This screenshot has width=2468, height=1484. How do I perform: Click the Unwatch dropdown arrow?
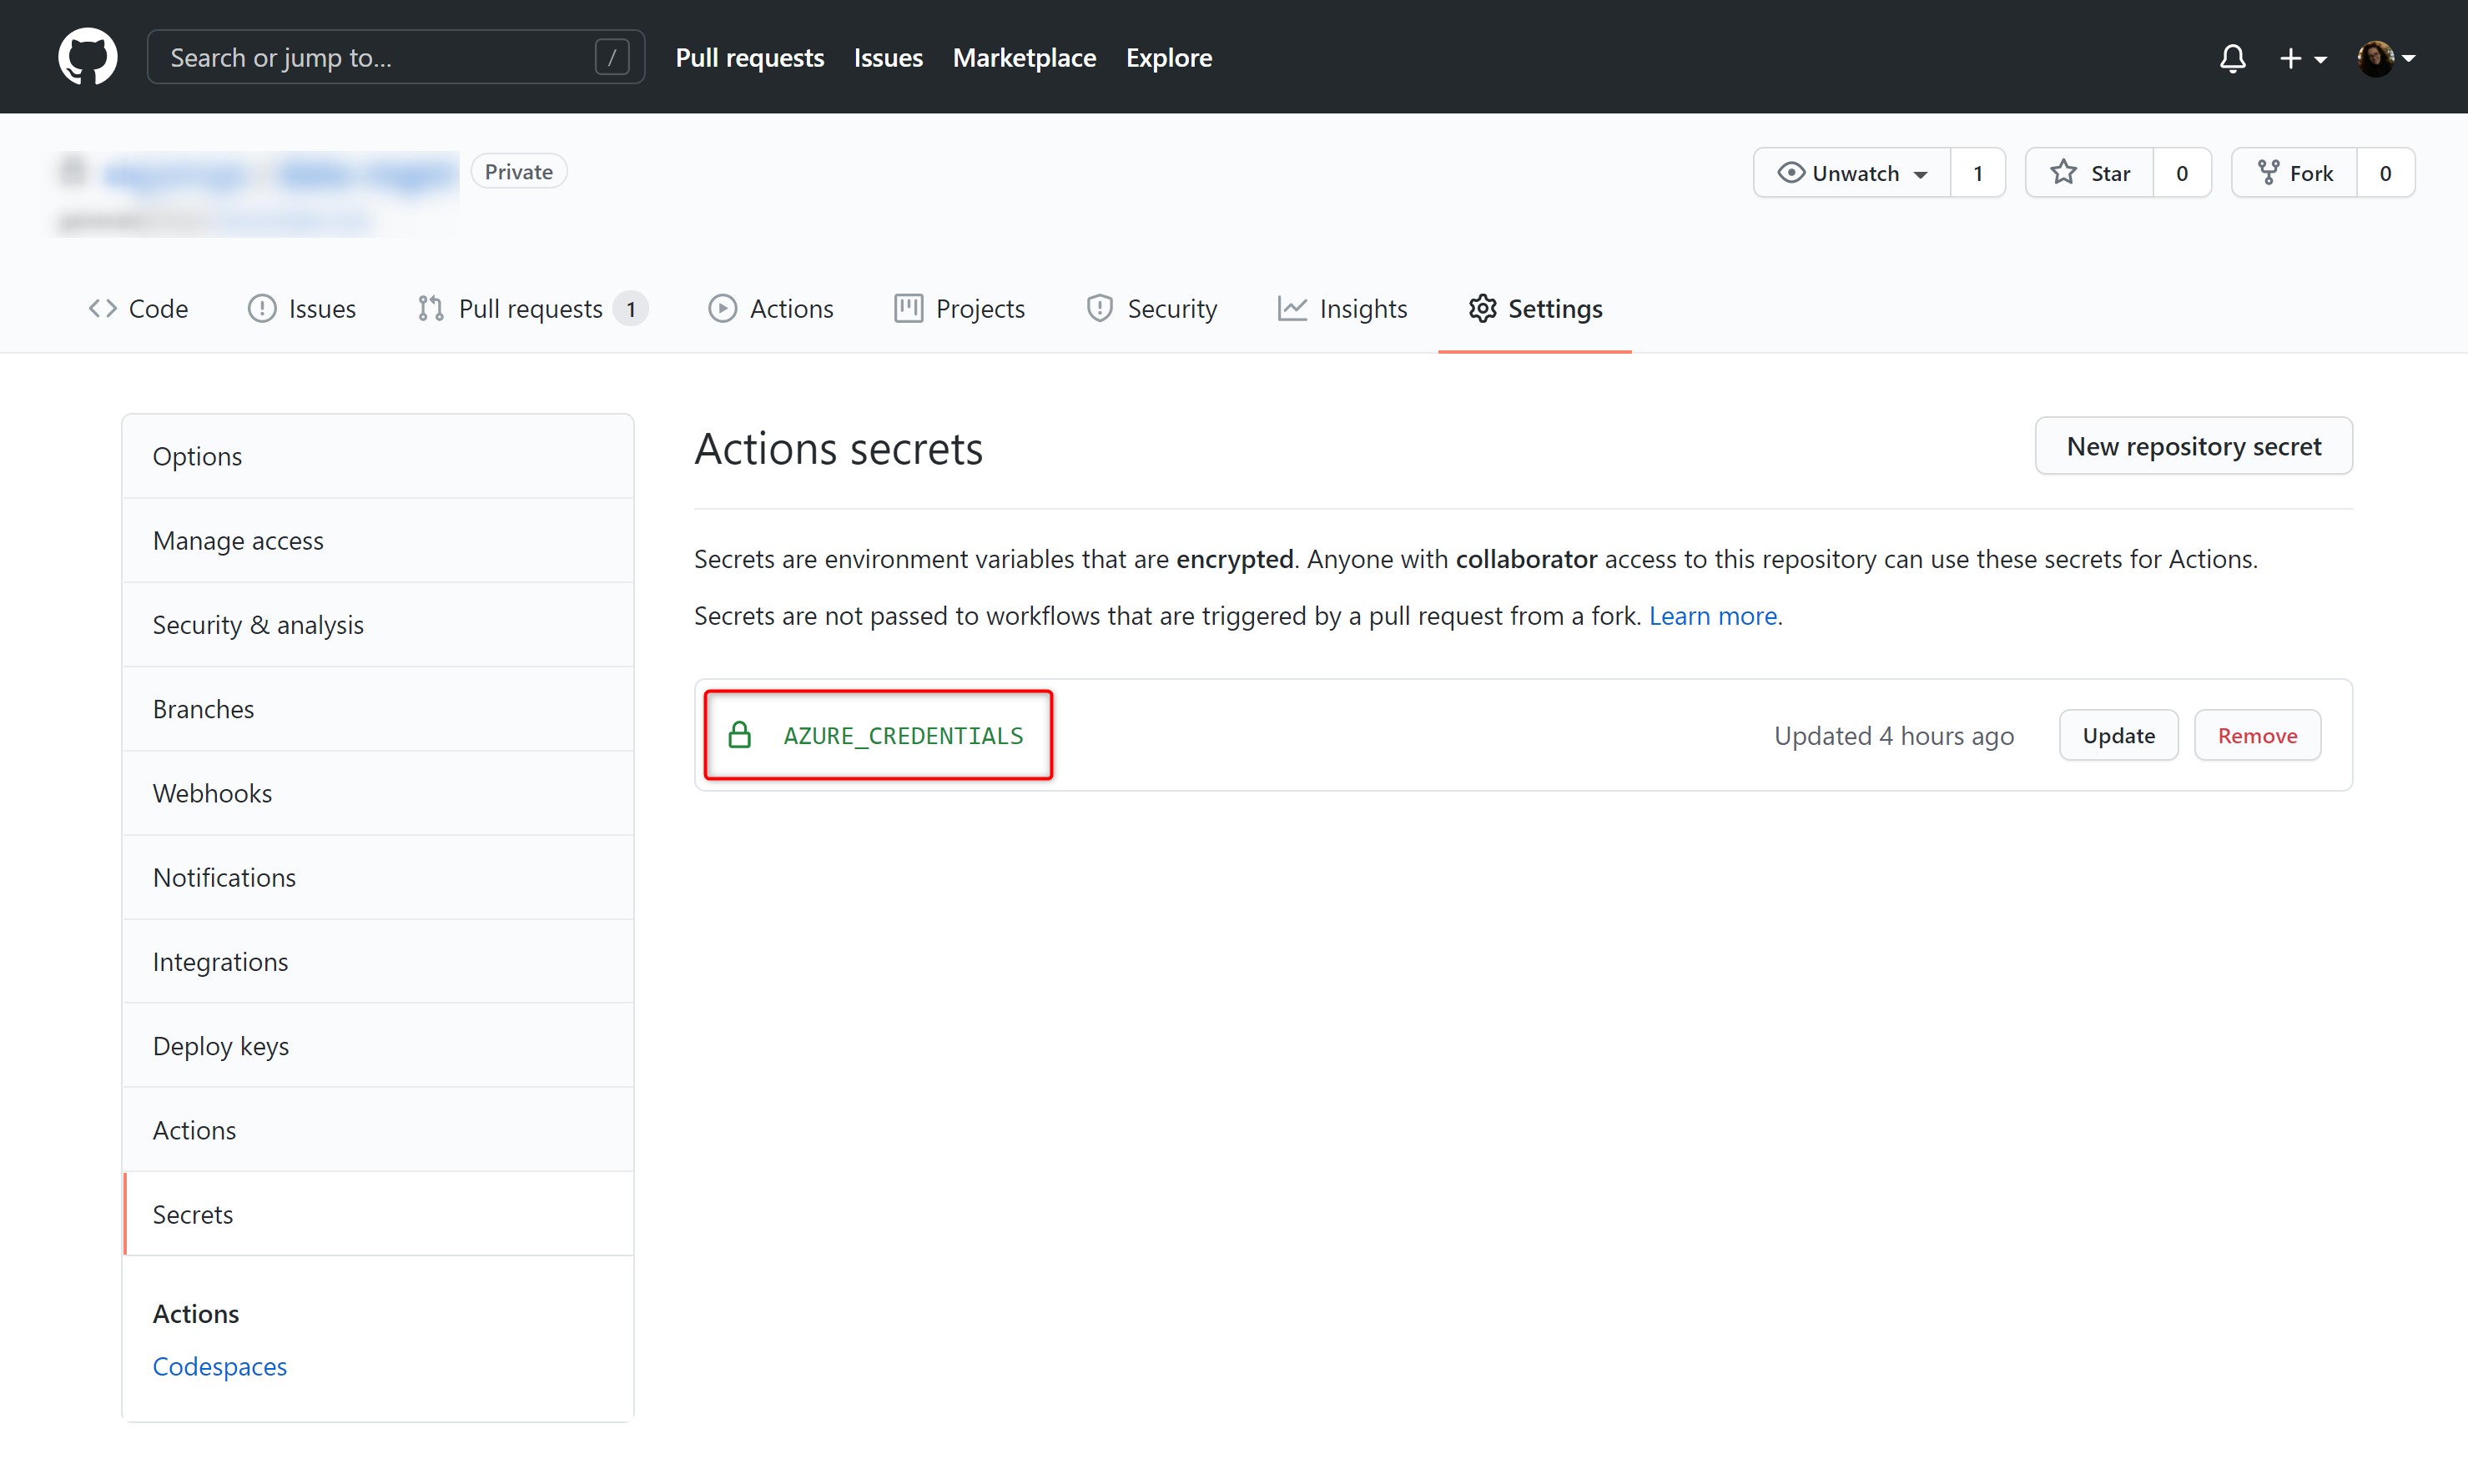(x=1923, y=171)
